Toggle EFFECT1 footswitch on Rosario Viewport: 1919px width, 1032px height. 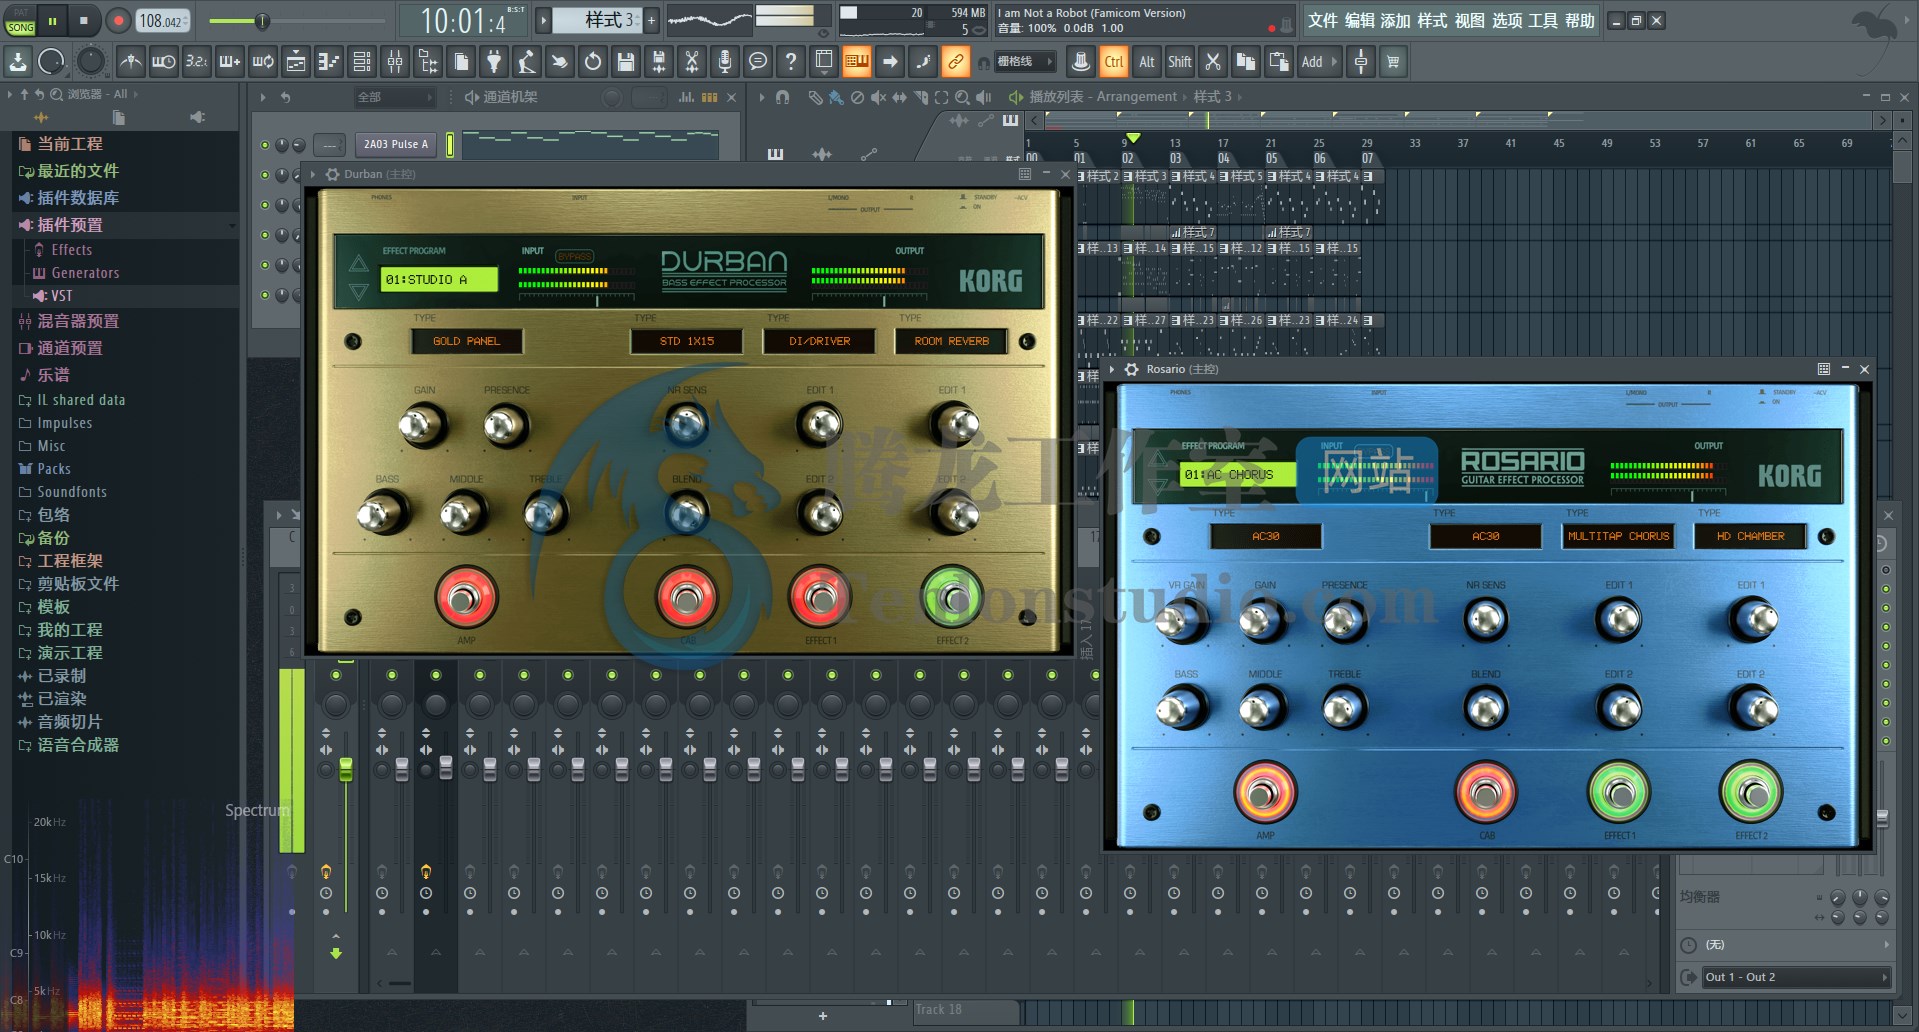[1619, 792]
